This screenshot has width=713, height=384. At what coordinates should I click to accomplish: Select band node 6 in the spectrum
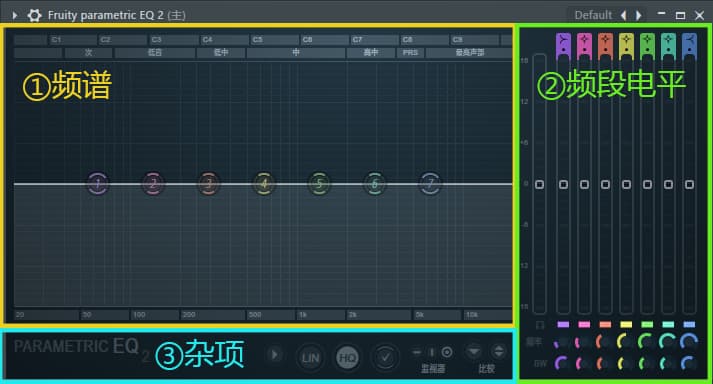[x=375, y=184]
